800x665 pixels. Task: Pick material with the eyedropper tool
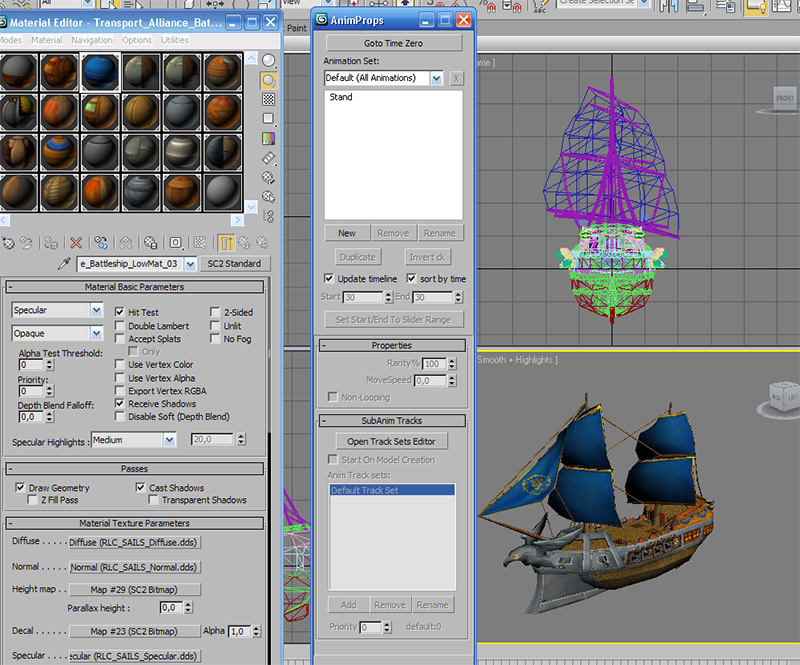[x=64, y=263]
